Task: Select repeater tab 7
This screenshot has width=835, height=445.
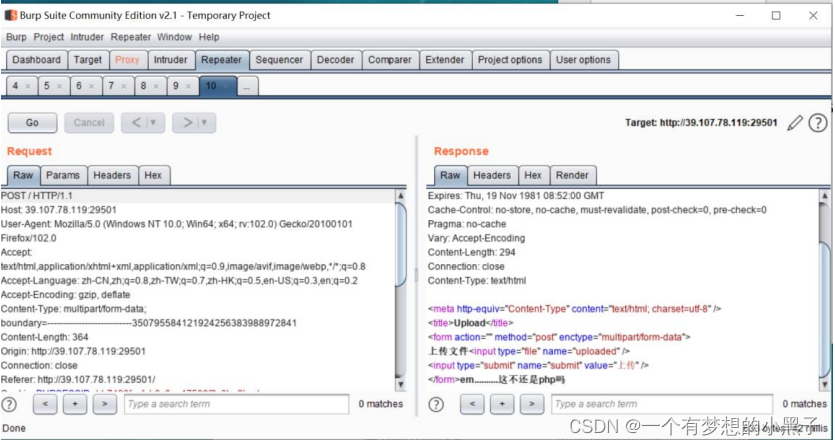Action: click(111, 86)
